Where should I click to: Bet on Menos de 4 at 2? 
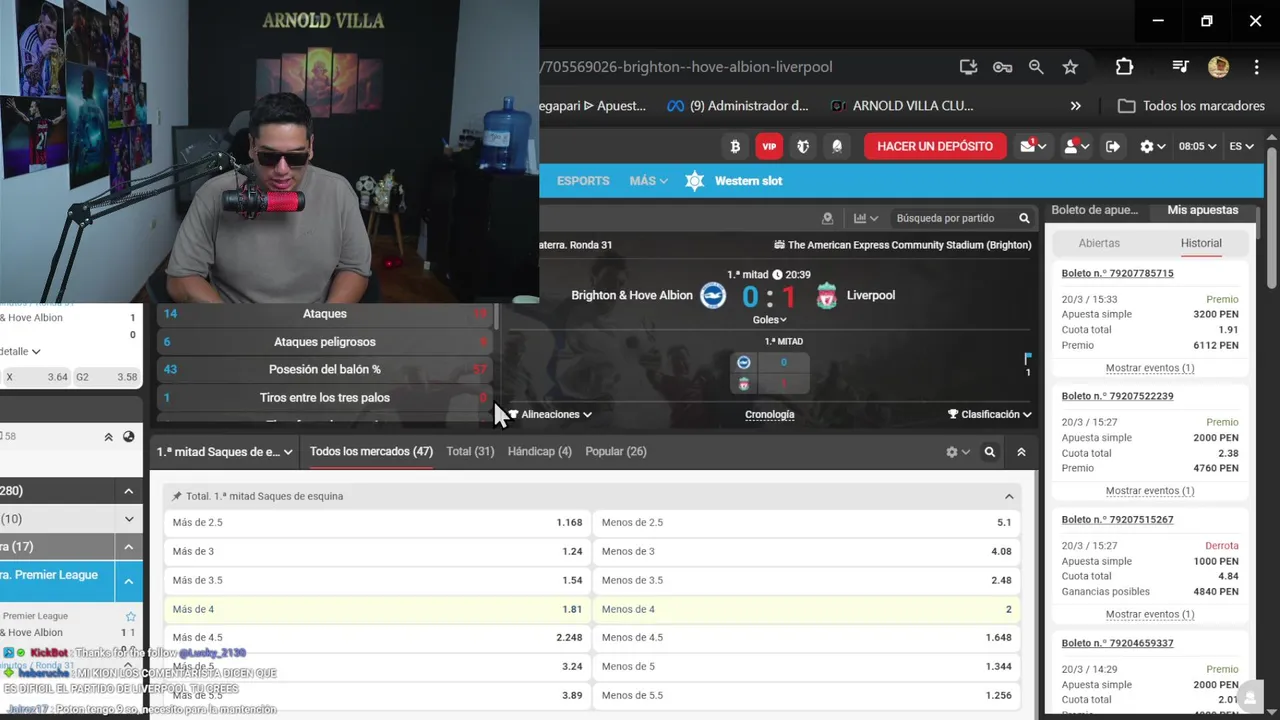pyautogui.click(x=806, y=609)
